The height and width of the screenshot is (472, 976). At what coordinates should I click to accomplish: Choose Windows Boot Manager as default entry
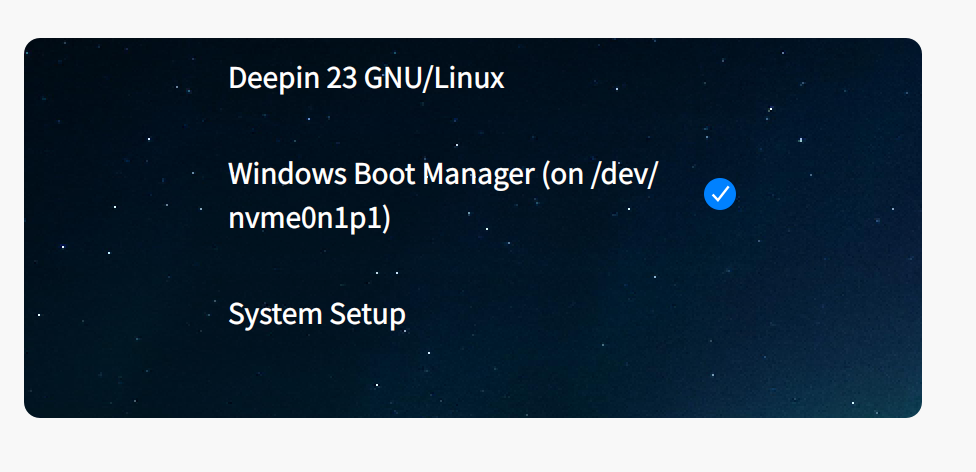pos(443,195)
